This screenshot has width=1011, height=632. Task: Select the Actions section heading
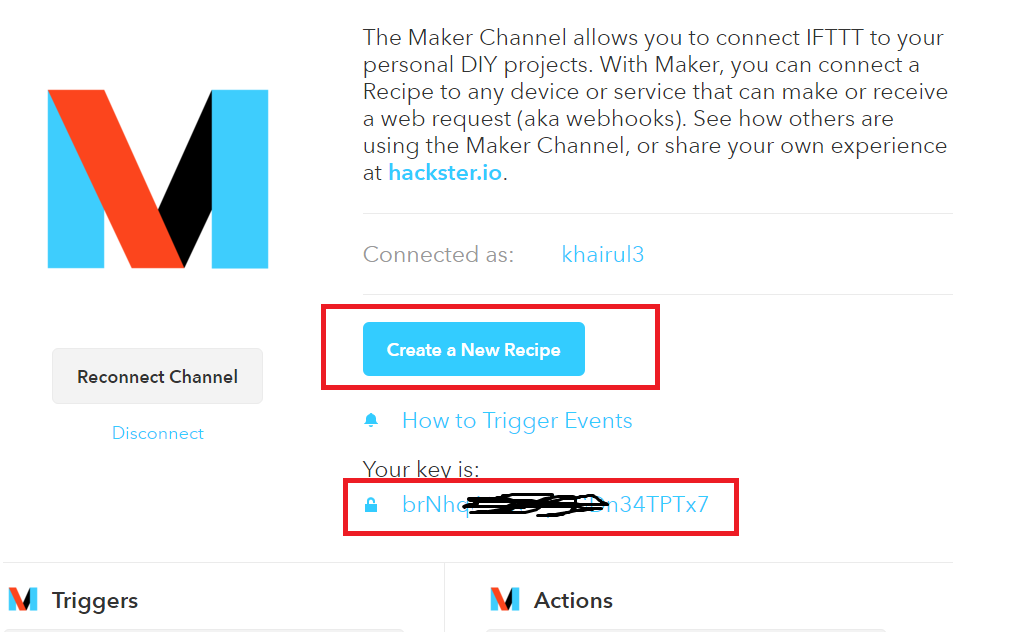[573, 600]
